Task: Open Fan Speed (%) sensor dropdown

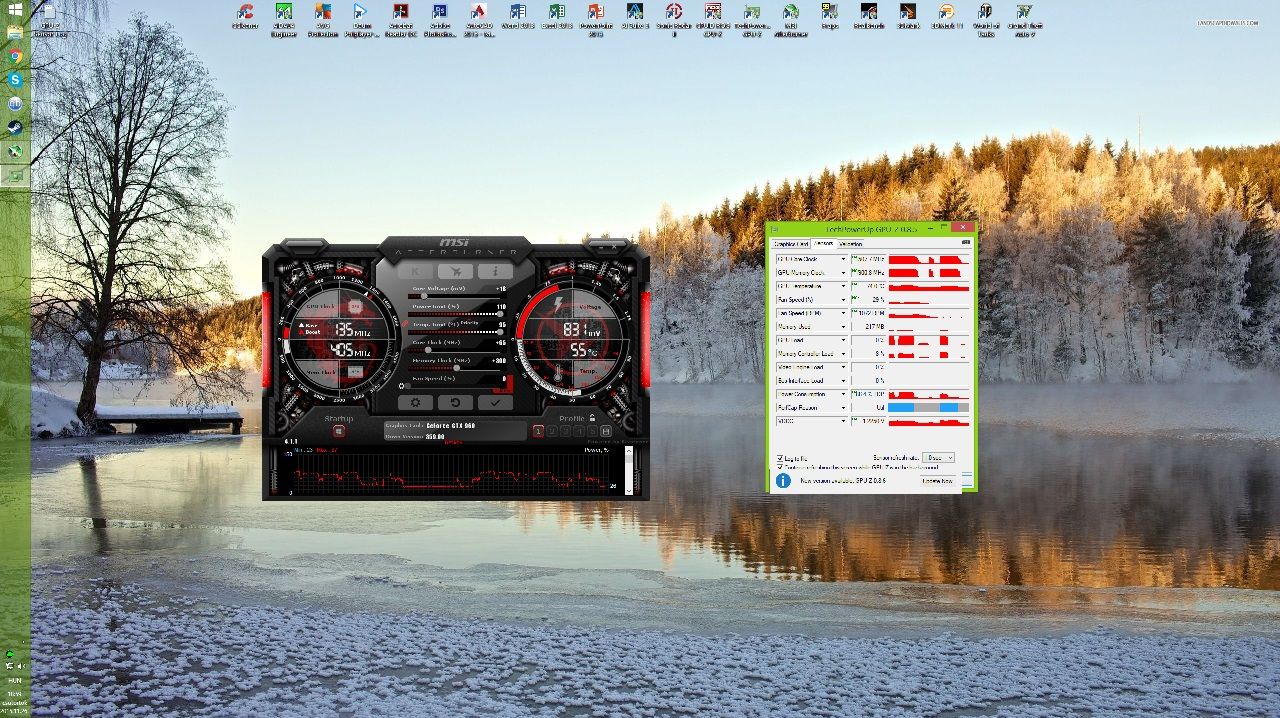Action: (x=843, y=300)
